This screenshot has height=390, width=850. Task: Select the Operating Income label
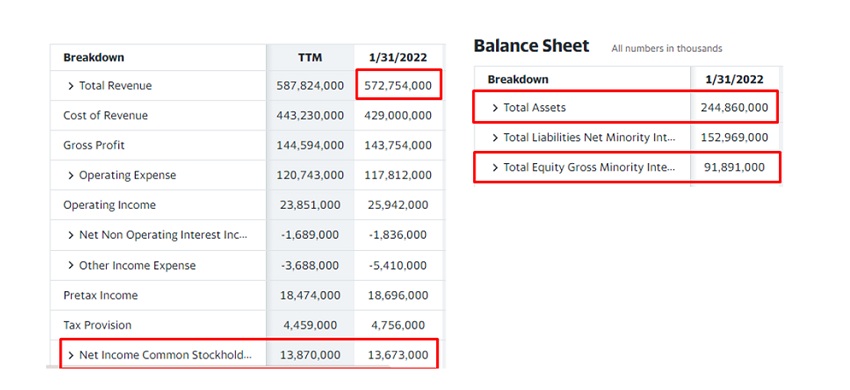110,205
